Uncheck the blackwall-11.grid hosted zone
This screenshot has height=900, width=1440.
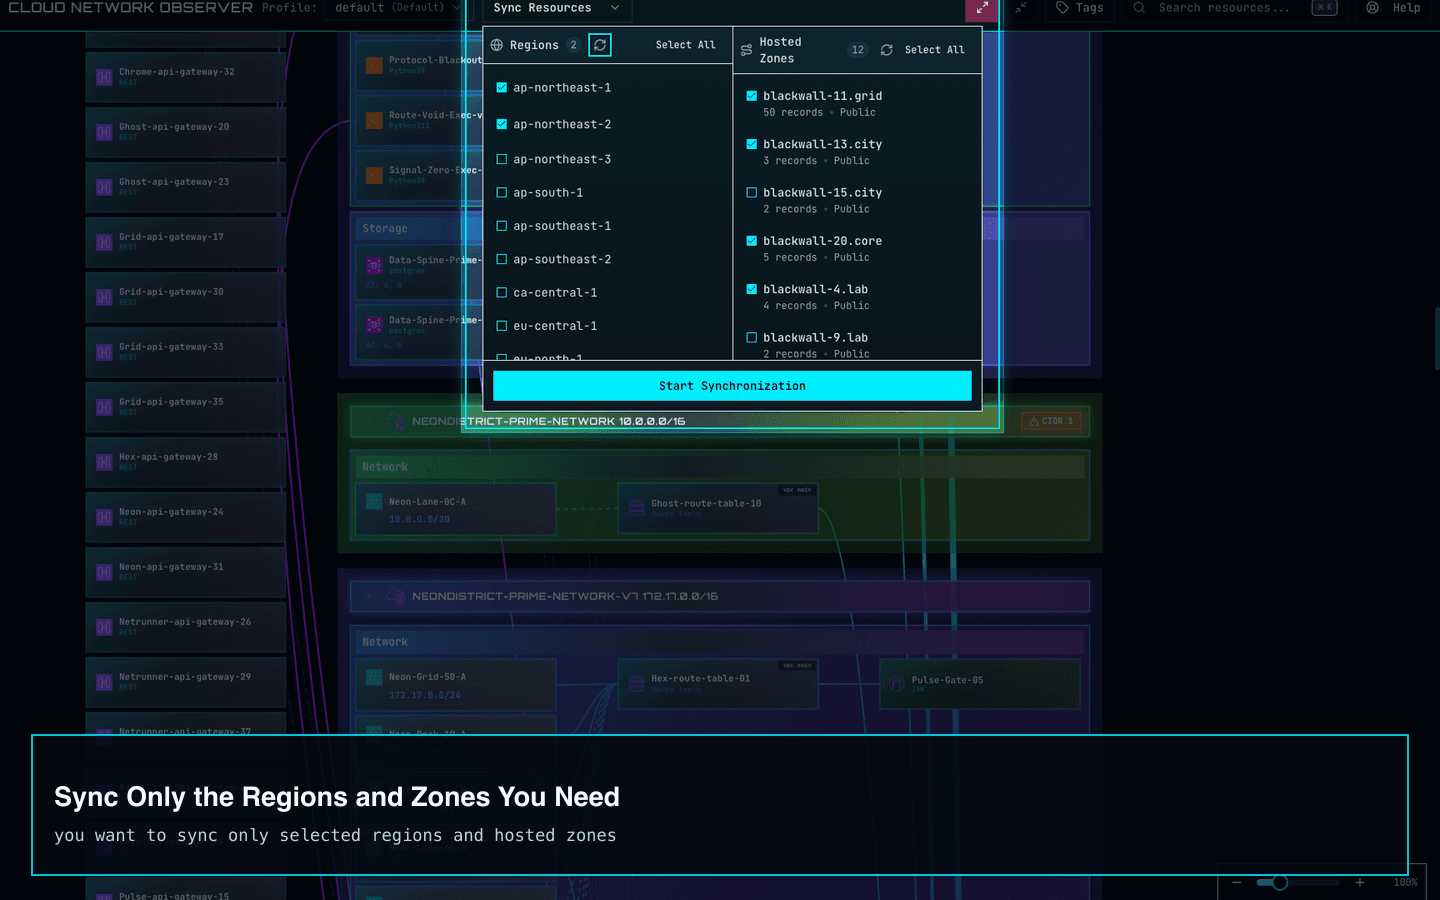coord(752,95)
